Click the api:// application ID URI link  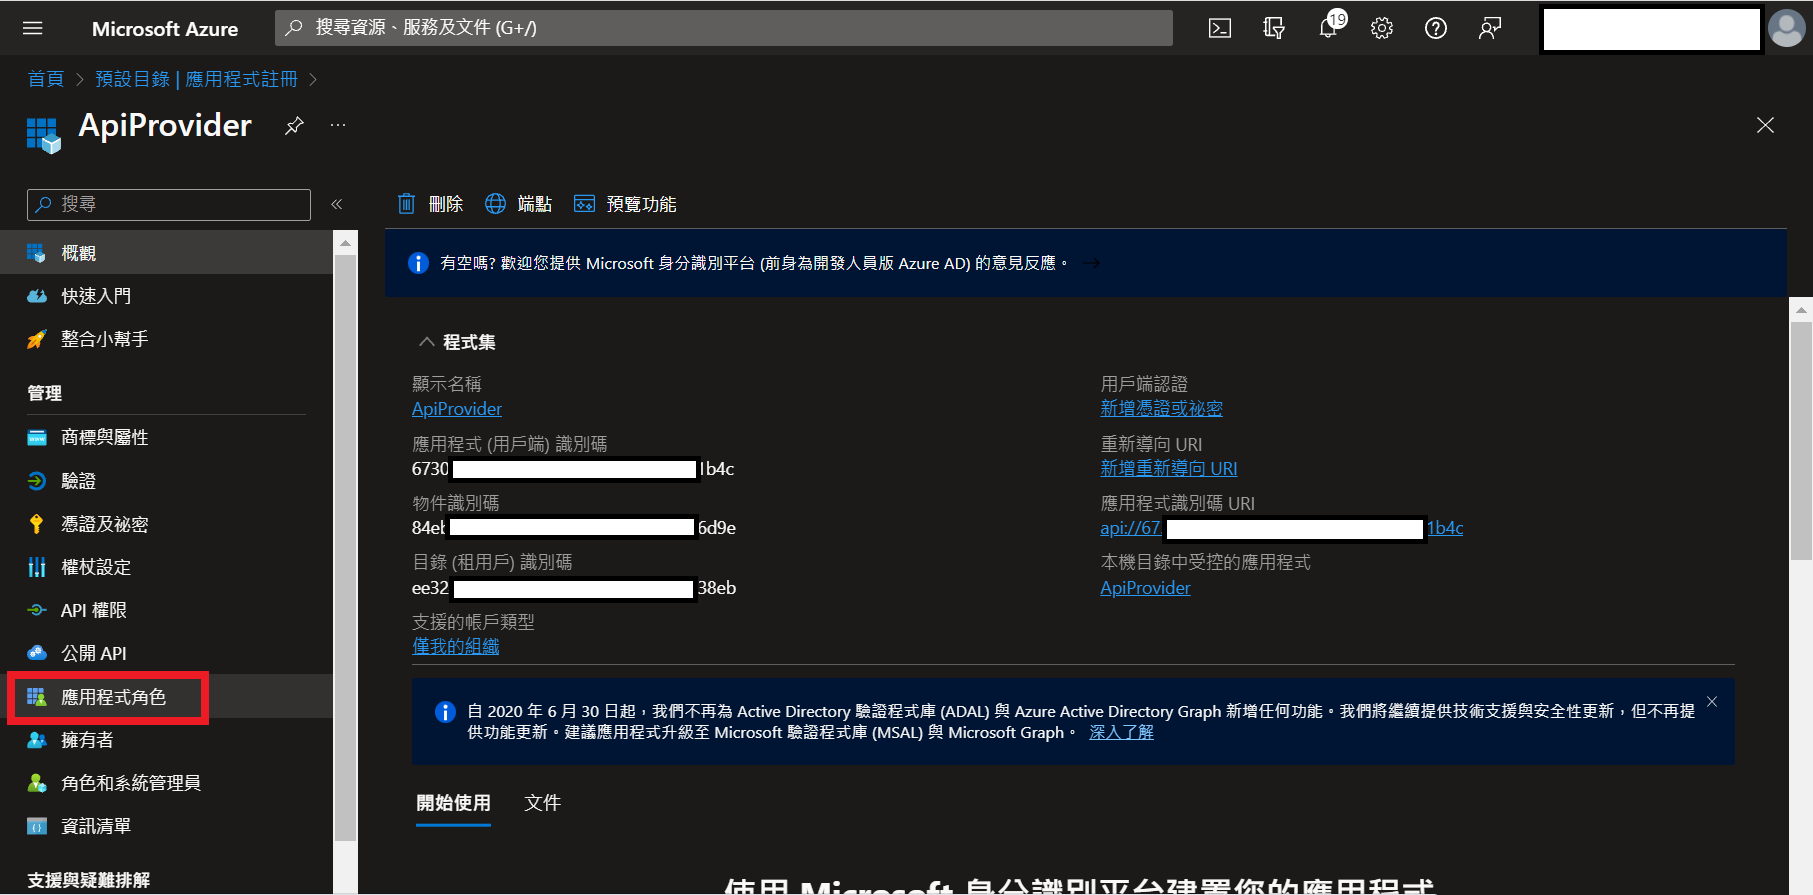(x=1281, y=528)
